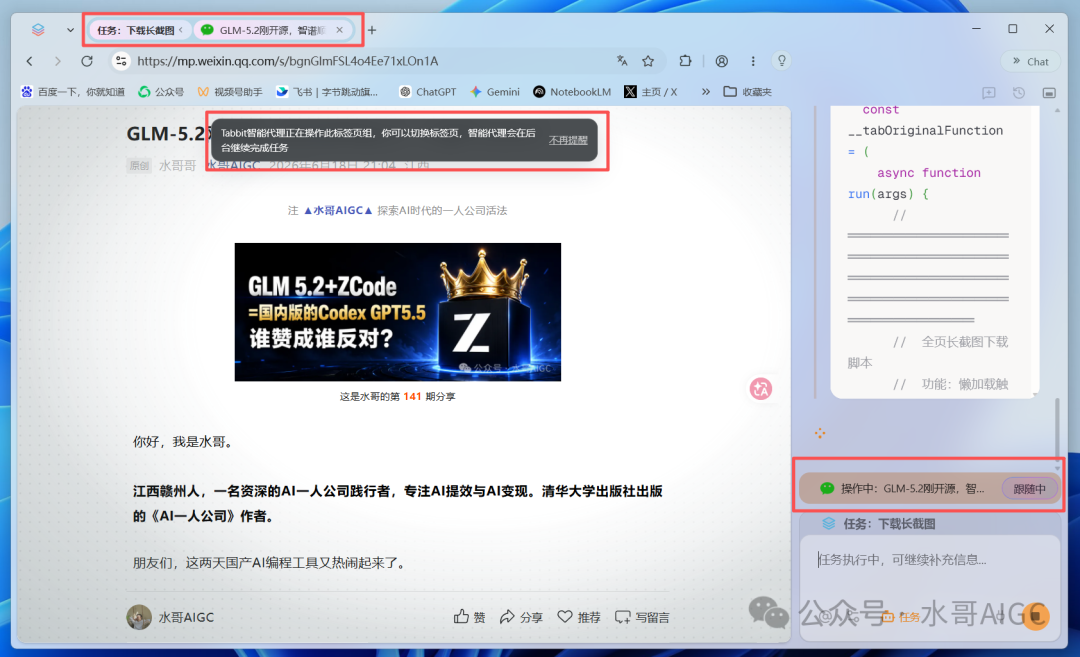The height and width of the screenshot is (657, 1080).
Task: Bookmark this page with the star icon
Action: click(x=648, y=61)
